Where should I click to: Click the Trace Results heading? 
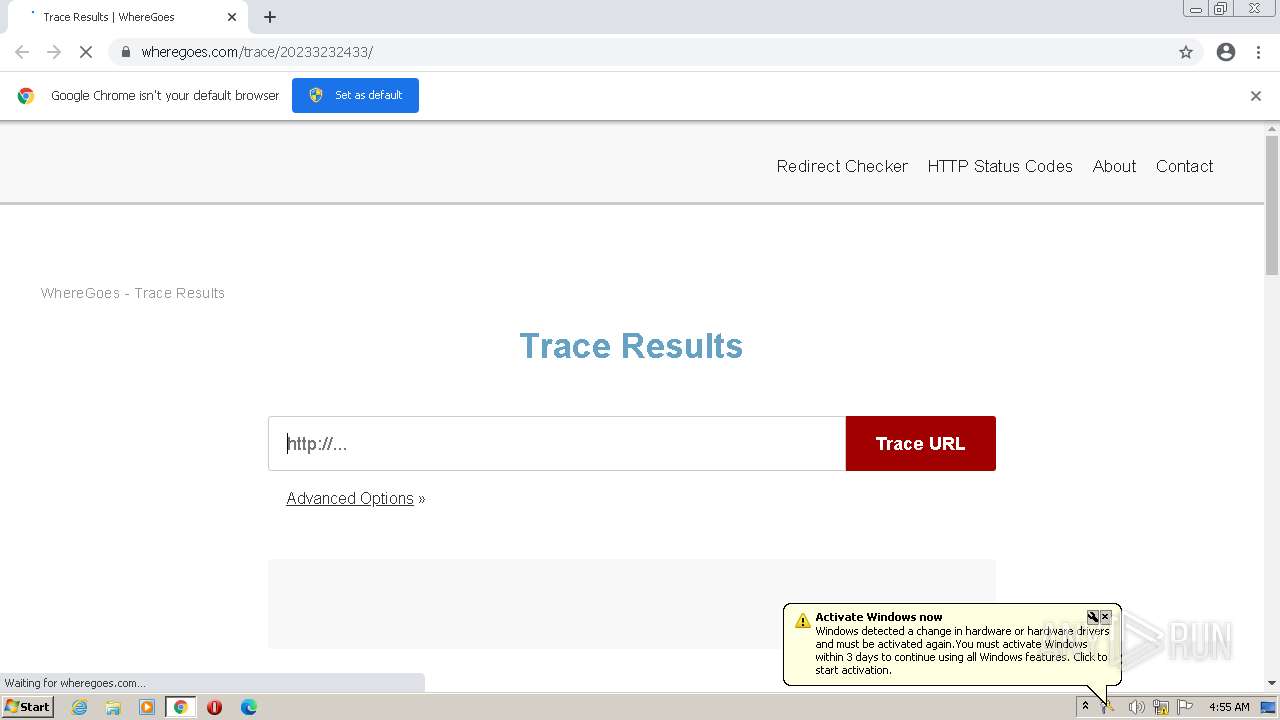[x=631, y=346]
